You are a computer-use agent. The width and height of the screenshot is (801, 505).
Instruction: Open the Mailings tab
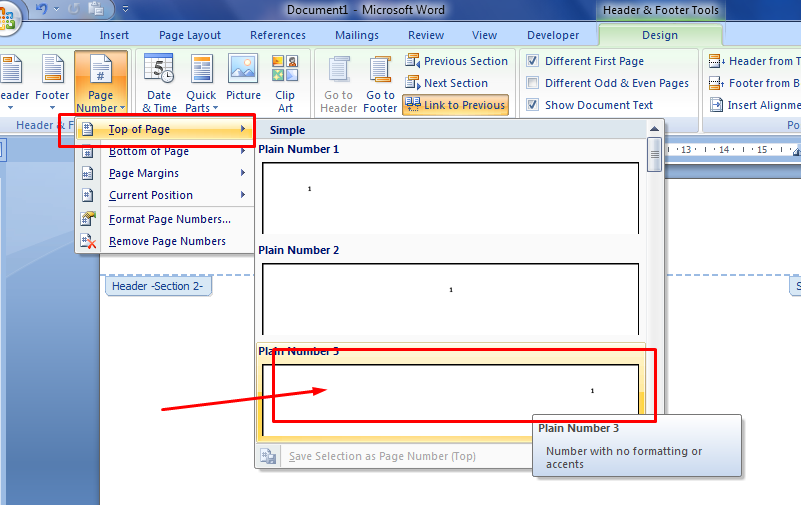pyautogui.click(x=357, y=35)
